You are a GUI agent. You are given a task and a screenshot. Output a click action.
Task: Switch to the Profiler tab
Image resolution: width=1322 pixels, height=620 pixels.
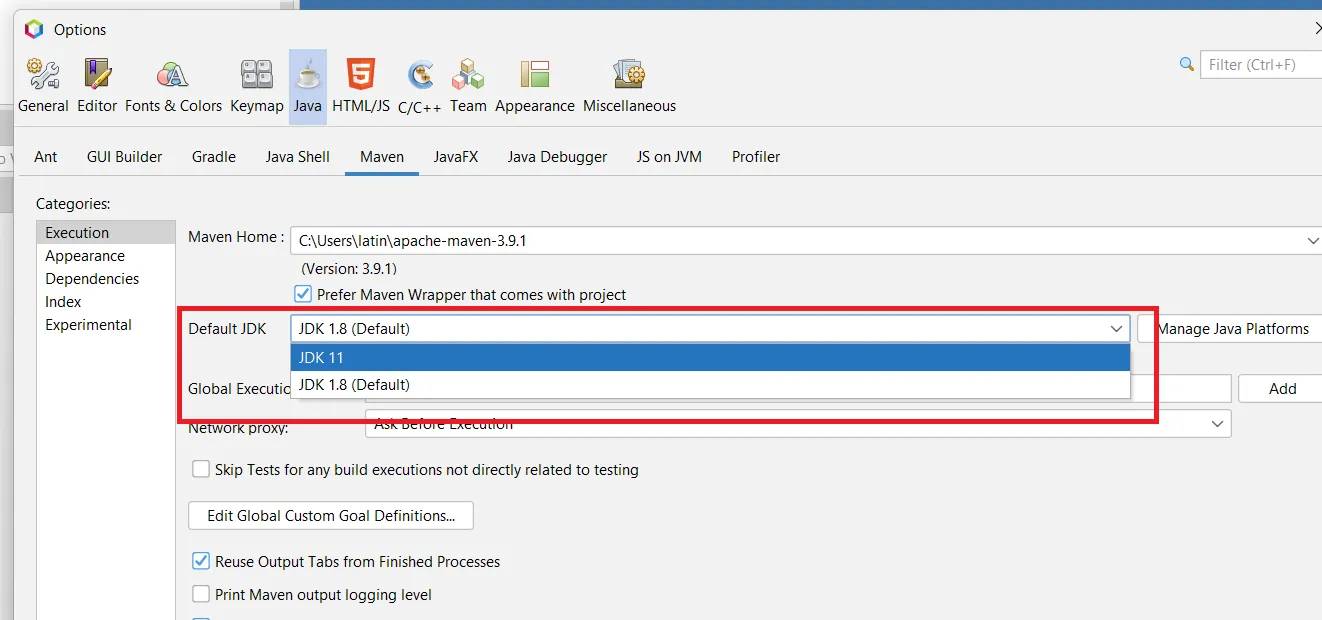pos(756,157)
